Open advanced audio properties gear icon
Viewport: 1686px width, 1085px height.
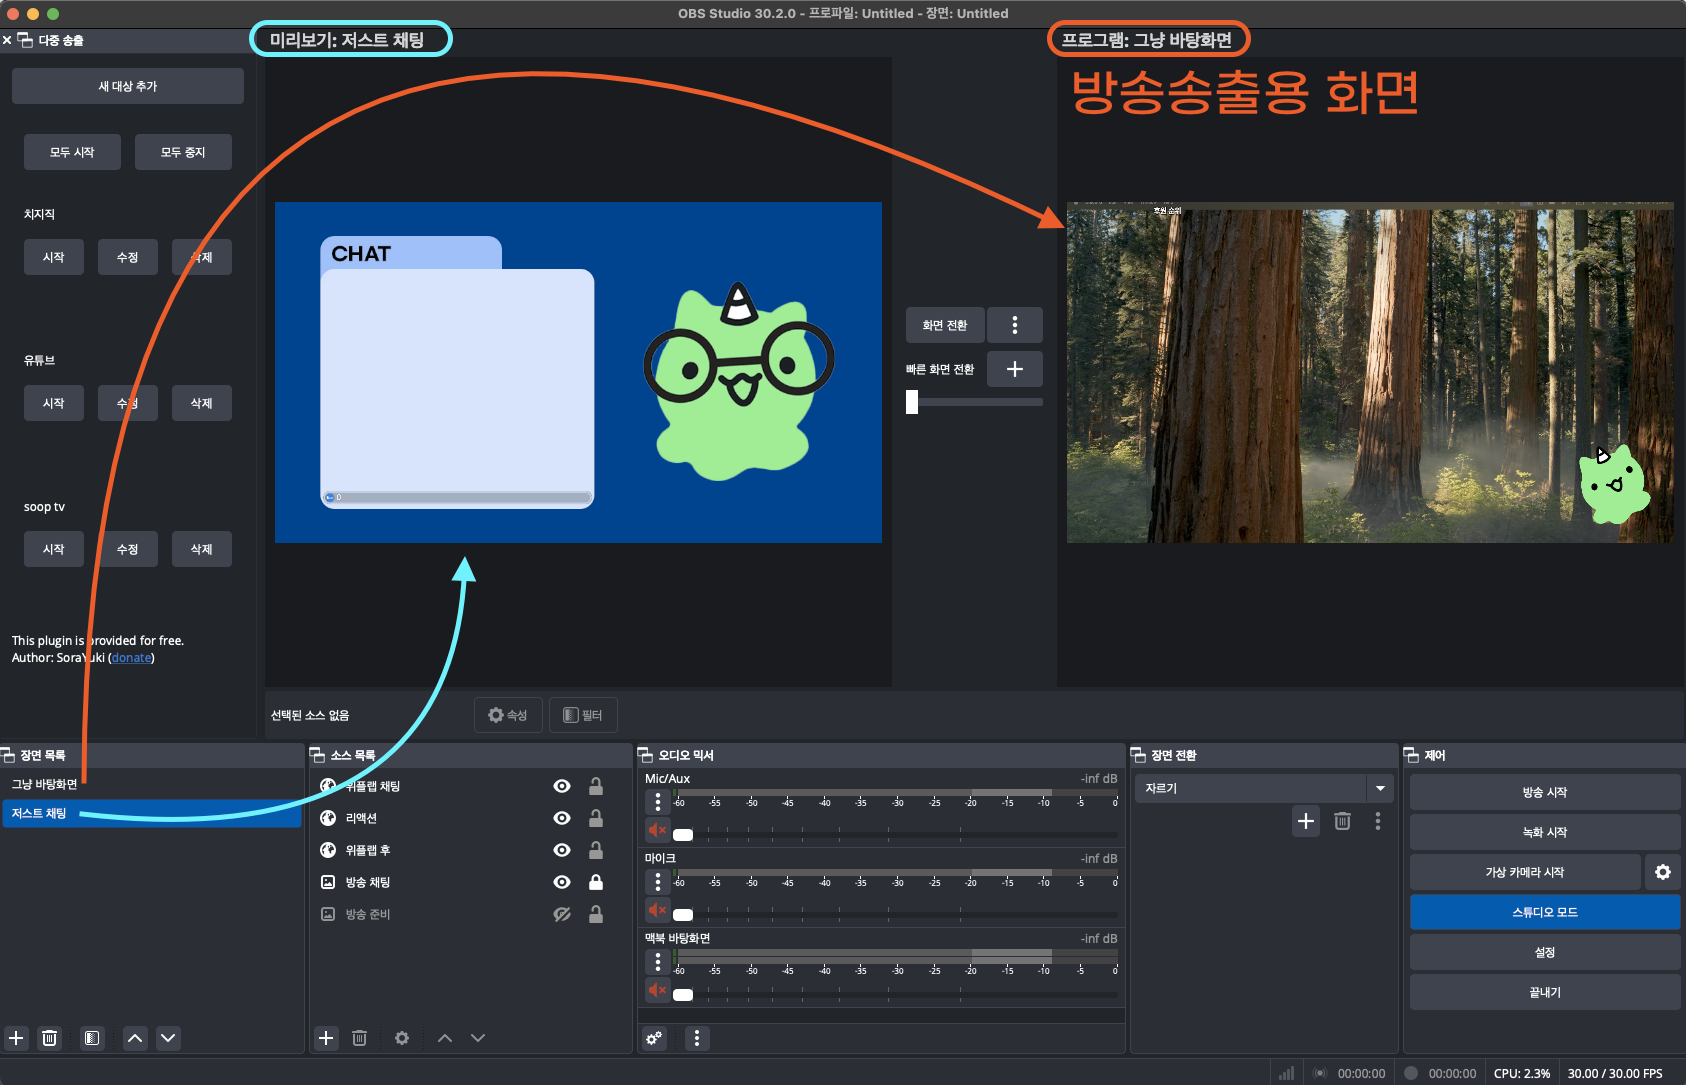[x=654, y=1038]
